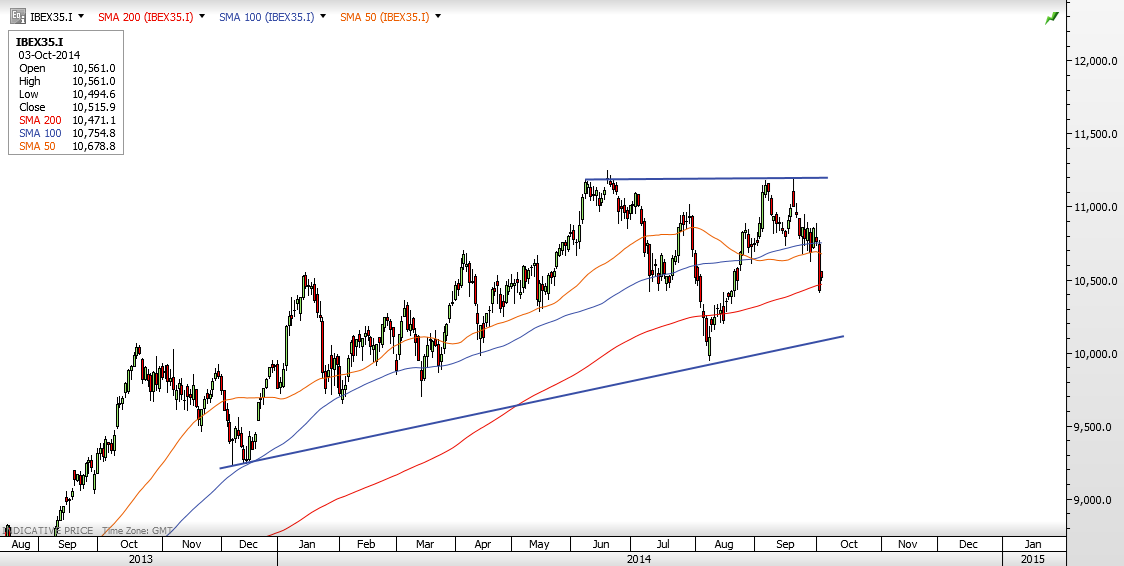Screen dimensions: 1124x566
Task: Click the SMA 50 value 10,678.8
Action: [x=94, y=146]
